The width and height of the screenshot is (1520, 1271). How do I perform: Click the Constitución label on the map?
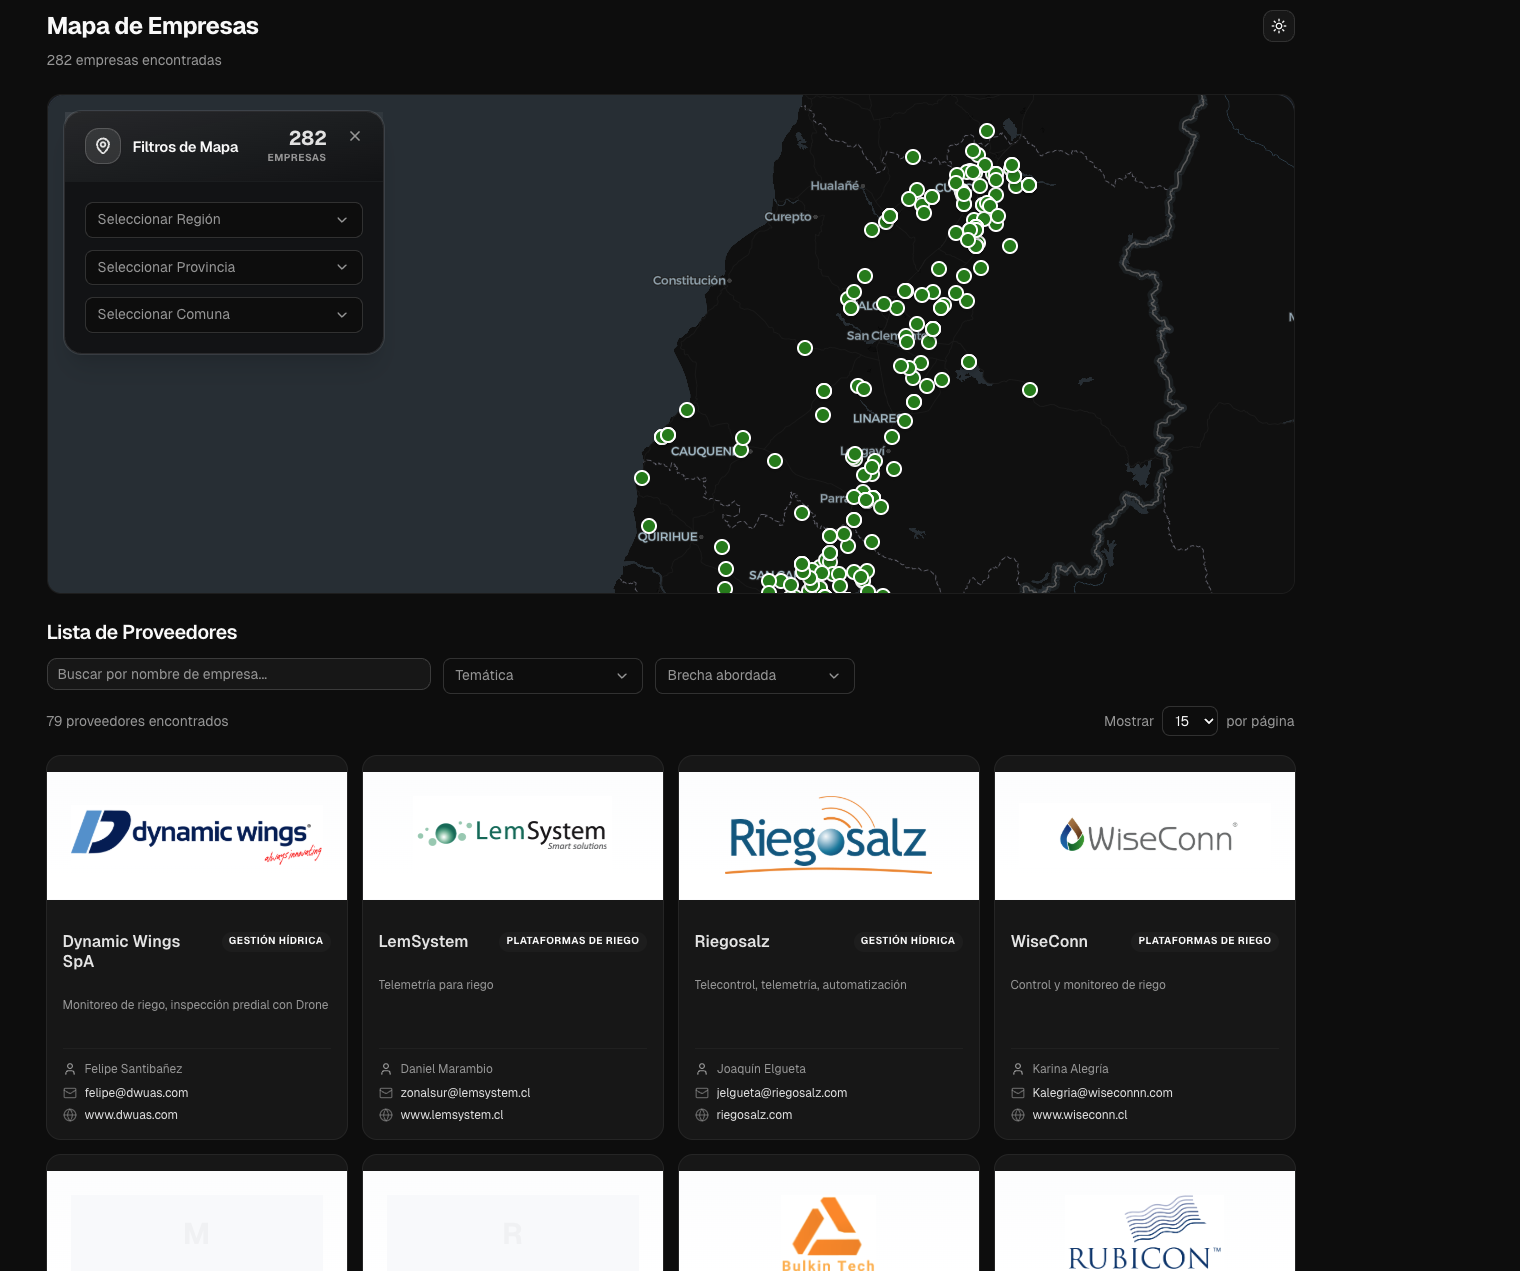[689, 281]
